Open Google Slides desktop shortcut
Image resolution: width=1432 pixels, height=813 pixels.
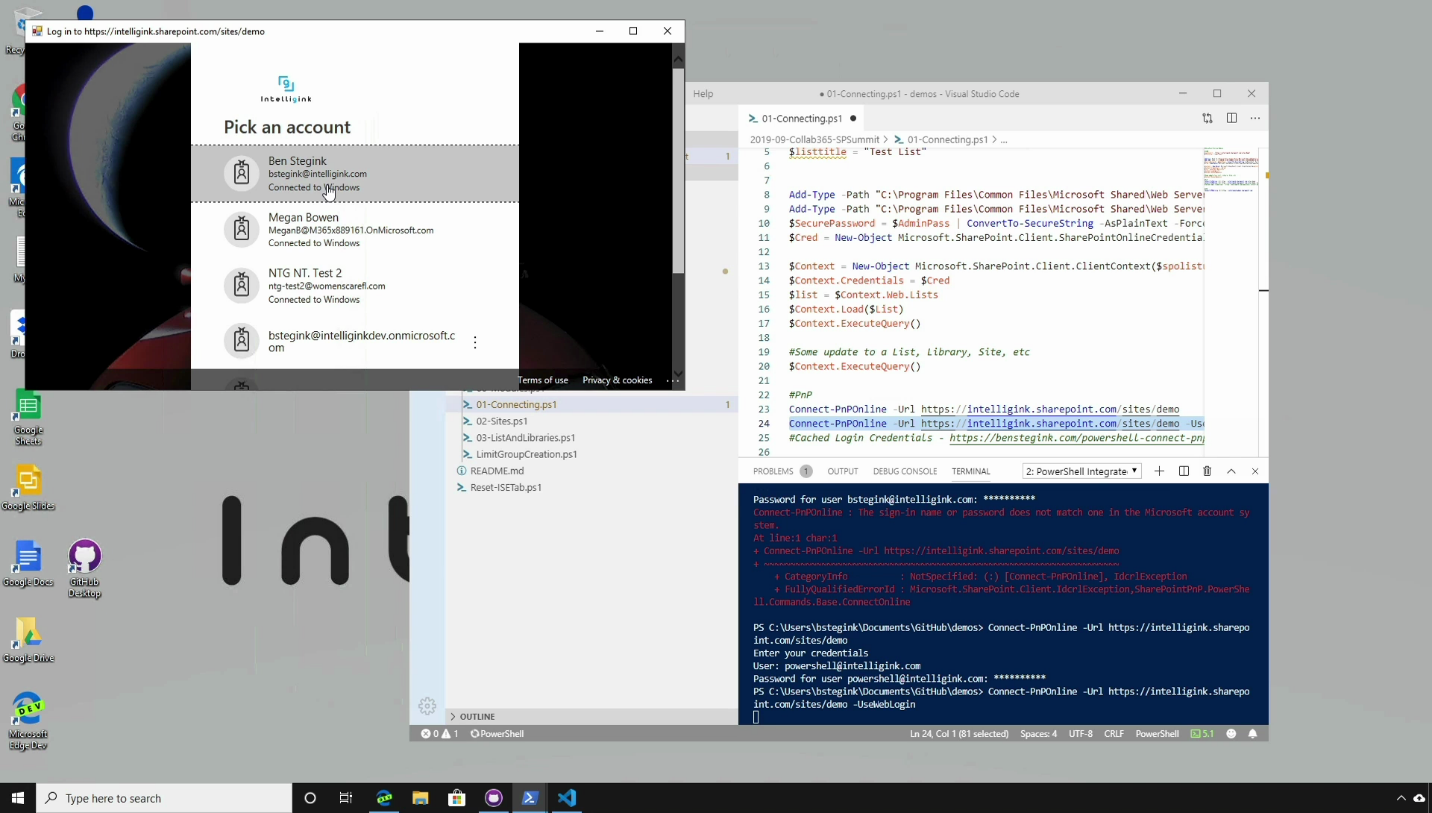[28, 489]
